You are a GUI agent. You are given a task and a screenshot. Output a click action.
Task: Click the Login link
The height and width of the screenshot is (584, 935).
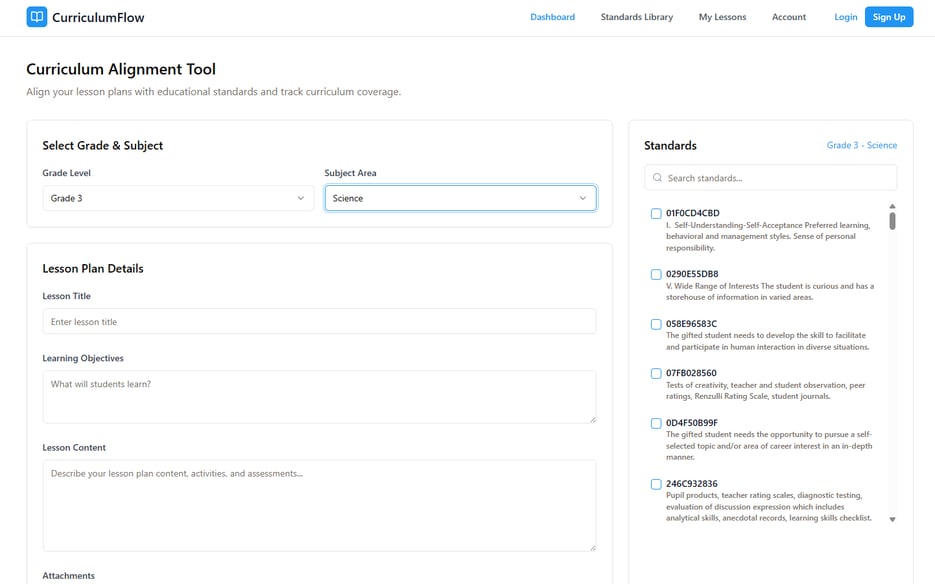[x=845, y=17]
